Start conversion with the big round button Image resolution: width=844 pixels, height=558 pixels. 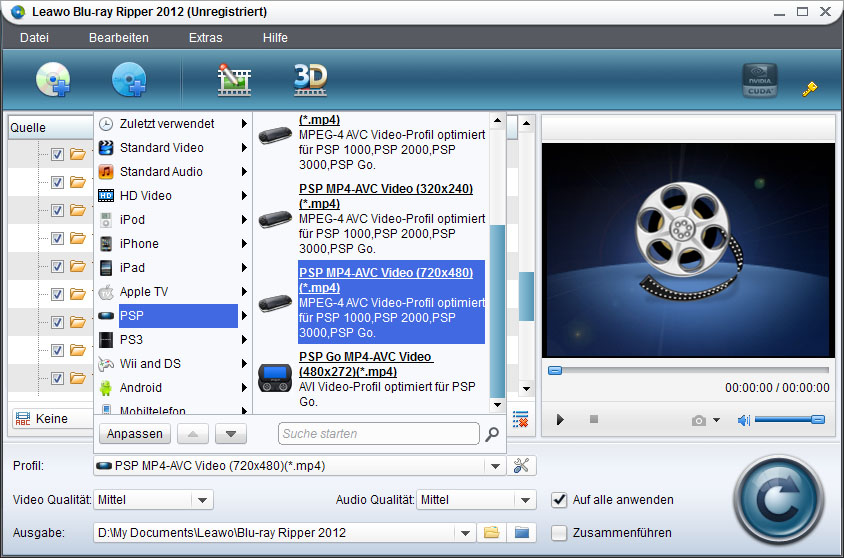(x=779, y=497)
